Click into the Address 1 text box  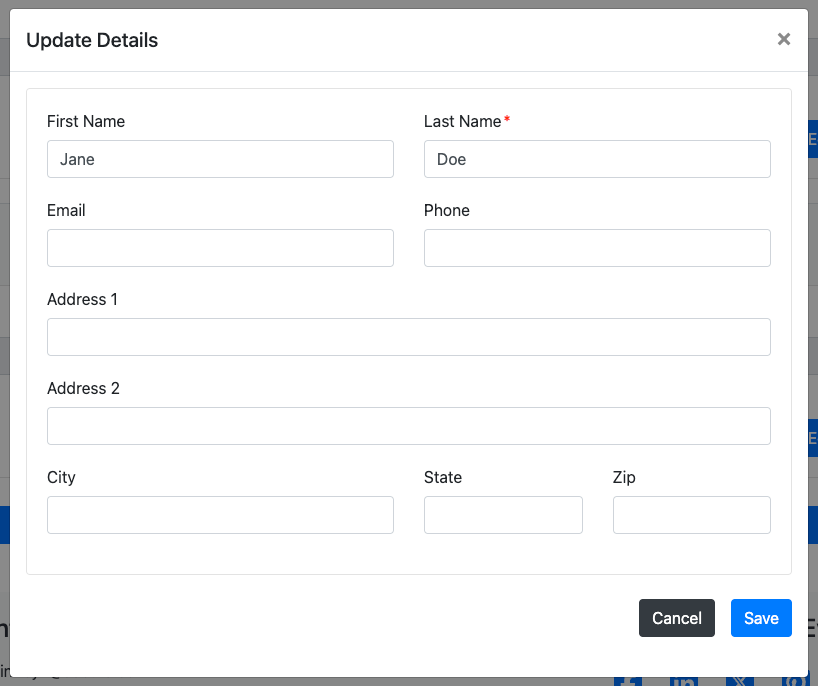408,337
